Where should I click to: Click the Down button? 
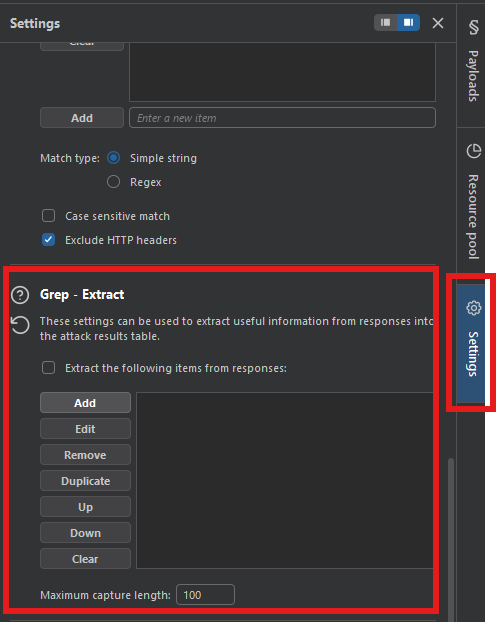tap(85, 533)
